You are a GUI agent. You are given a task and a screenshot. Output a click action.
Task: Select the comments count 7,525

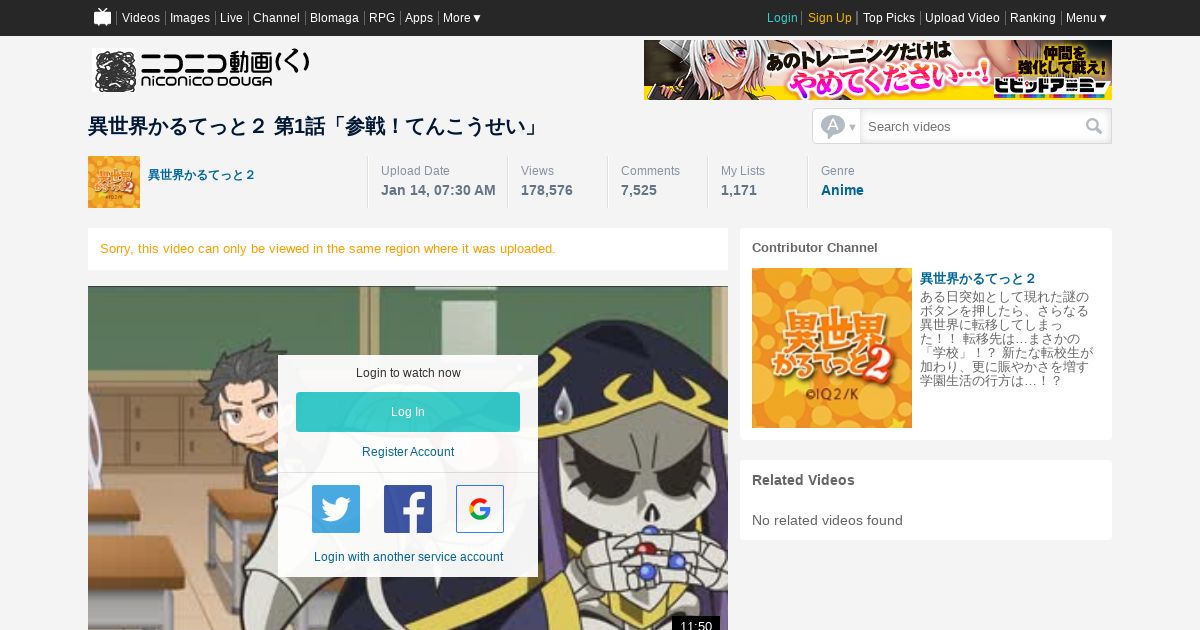point(639,190)
